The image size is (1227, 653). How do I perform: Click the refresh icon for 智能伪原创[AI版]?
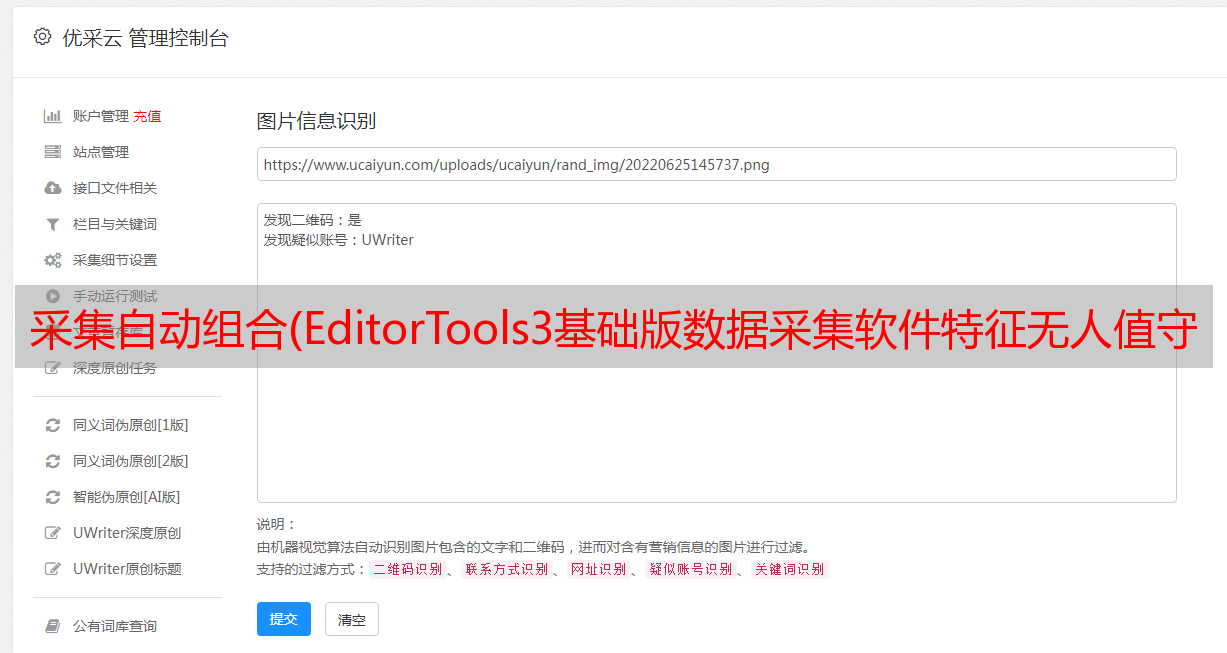53,497
